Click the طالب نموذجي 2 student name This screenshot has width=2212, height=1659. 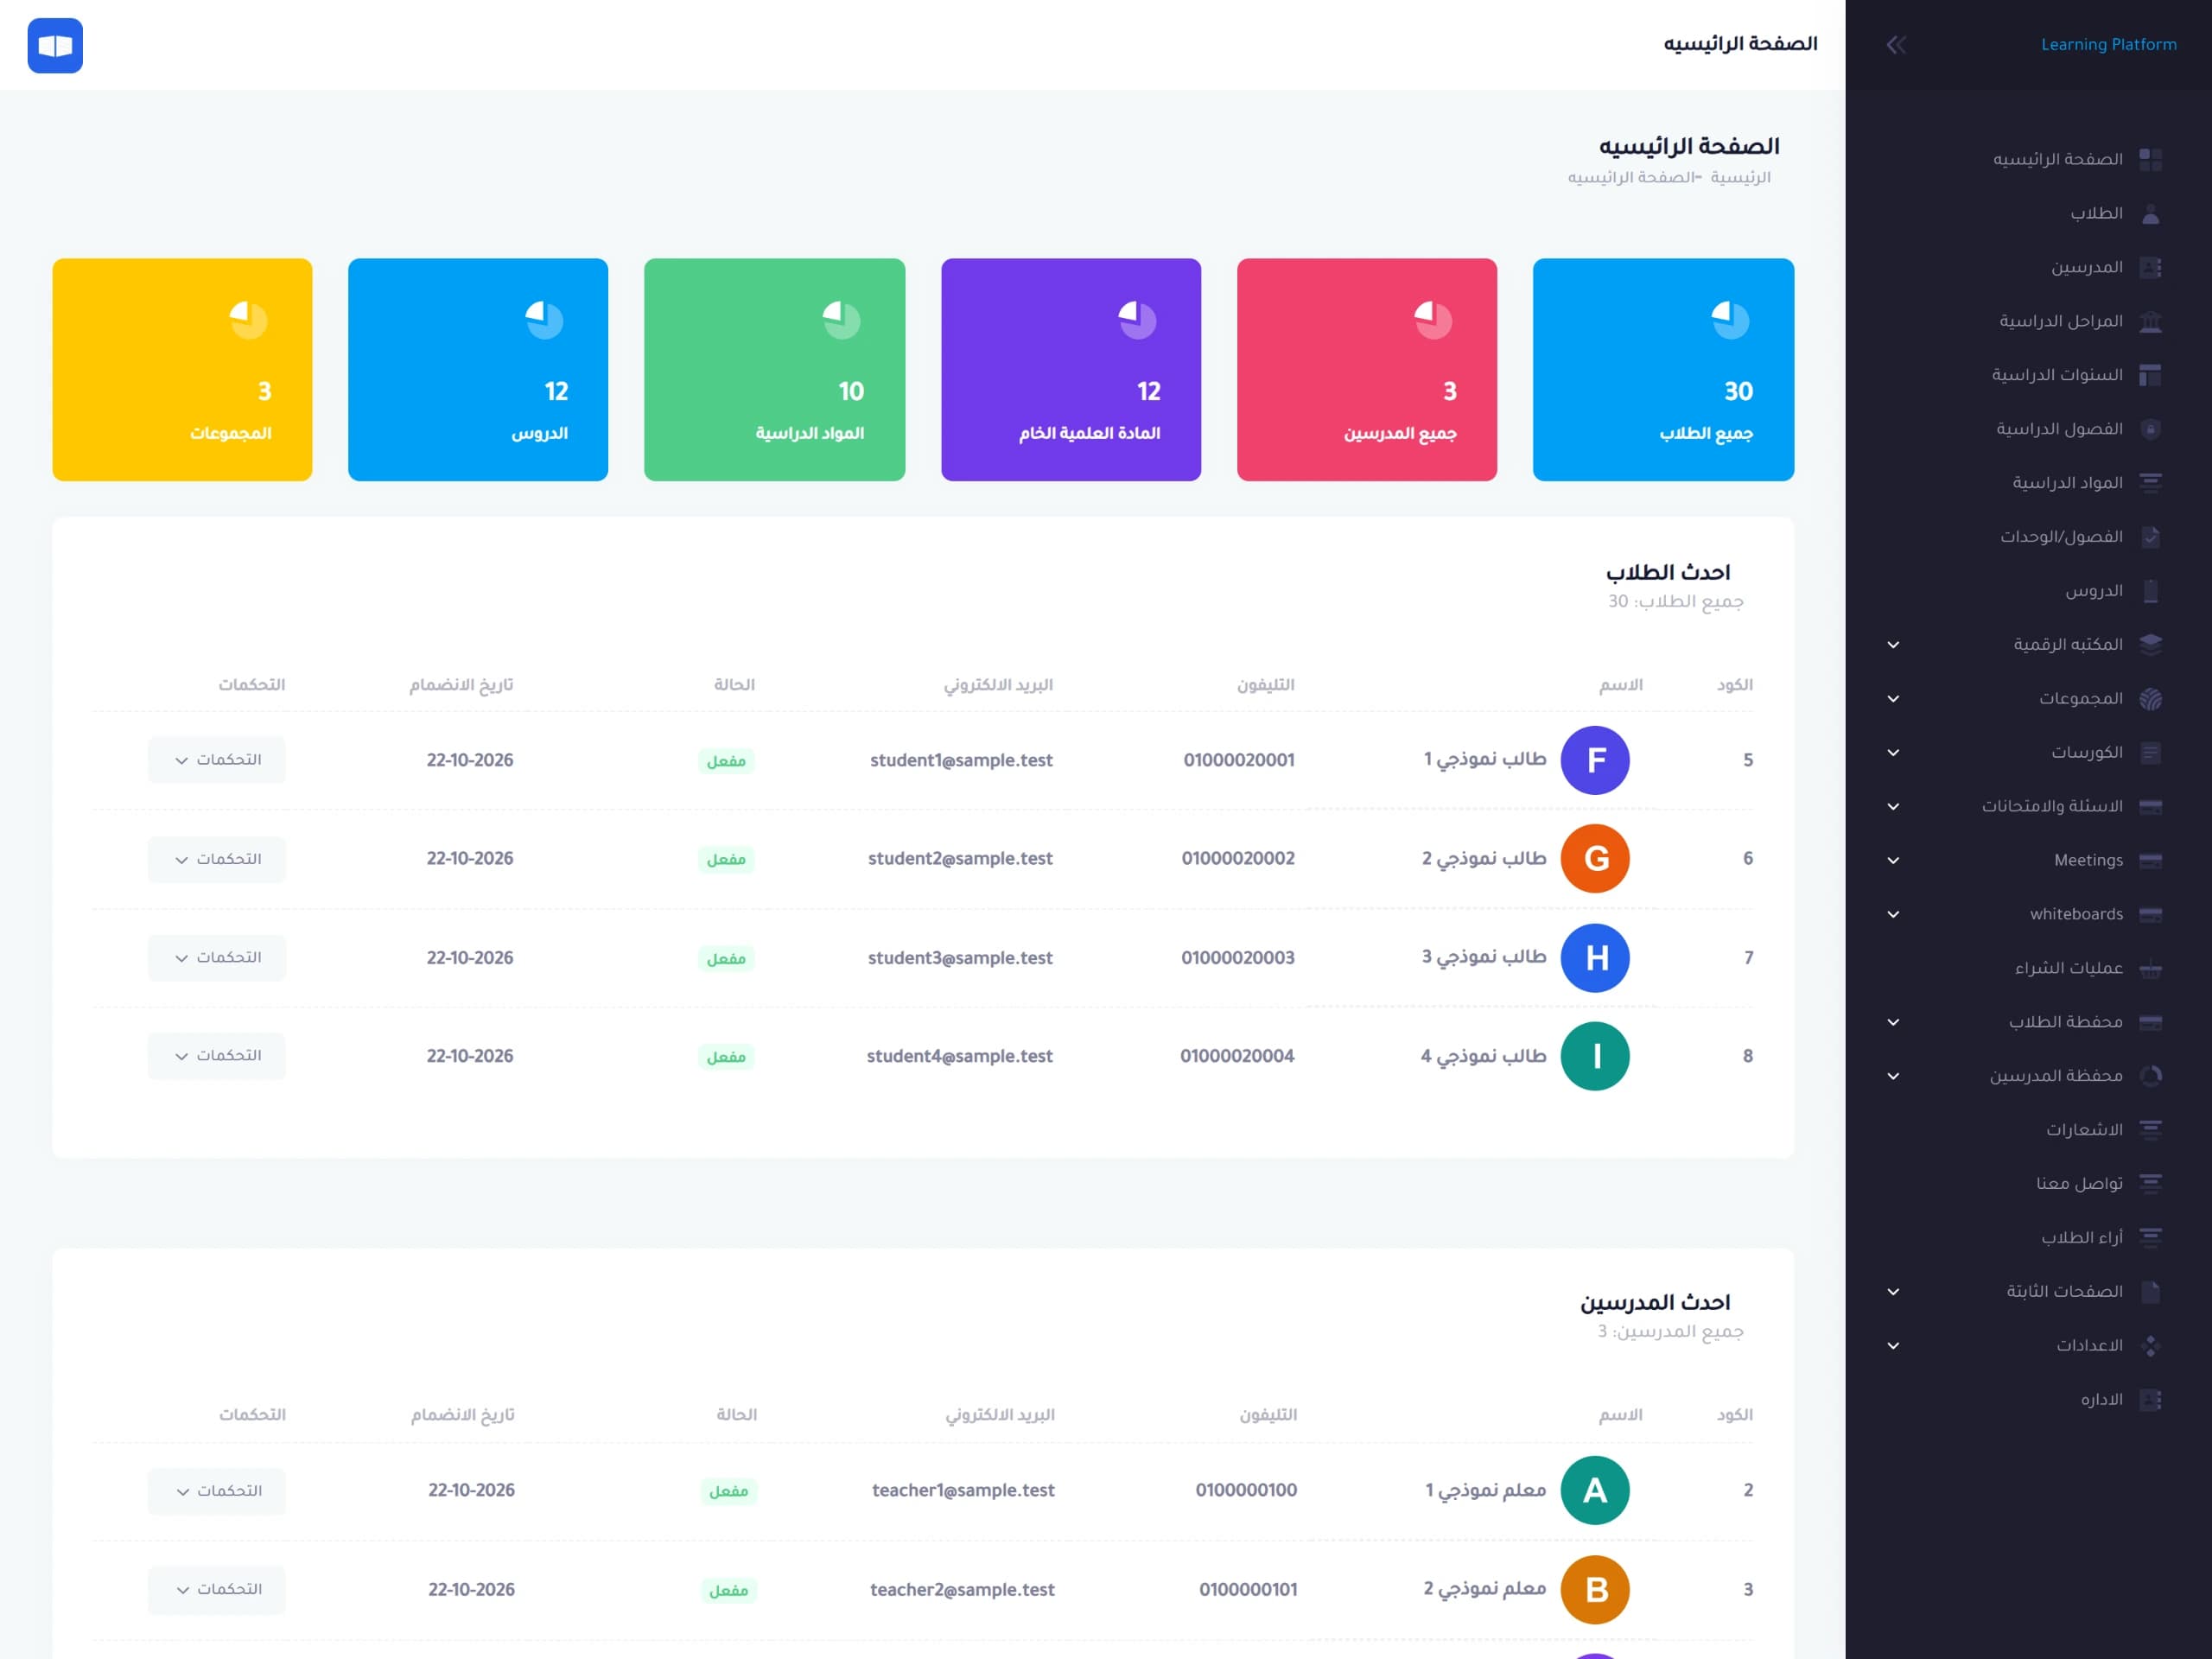(1484, 859)
